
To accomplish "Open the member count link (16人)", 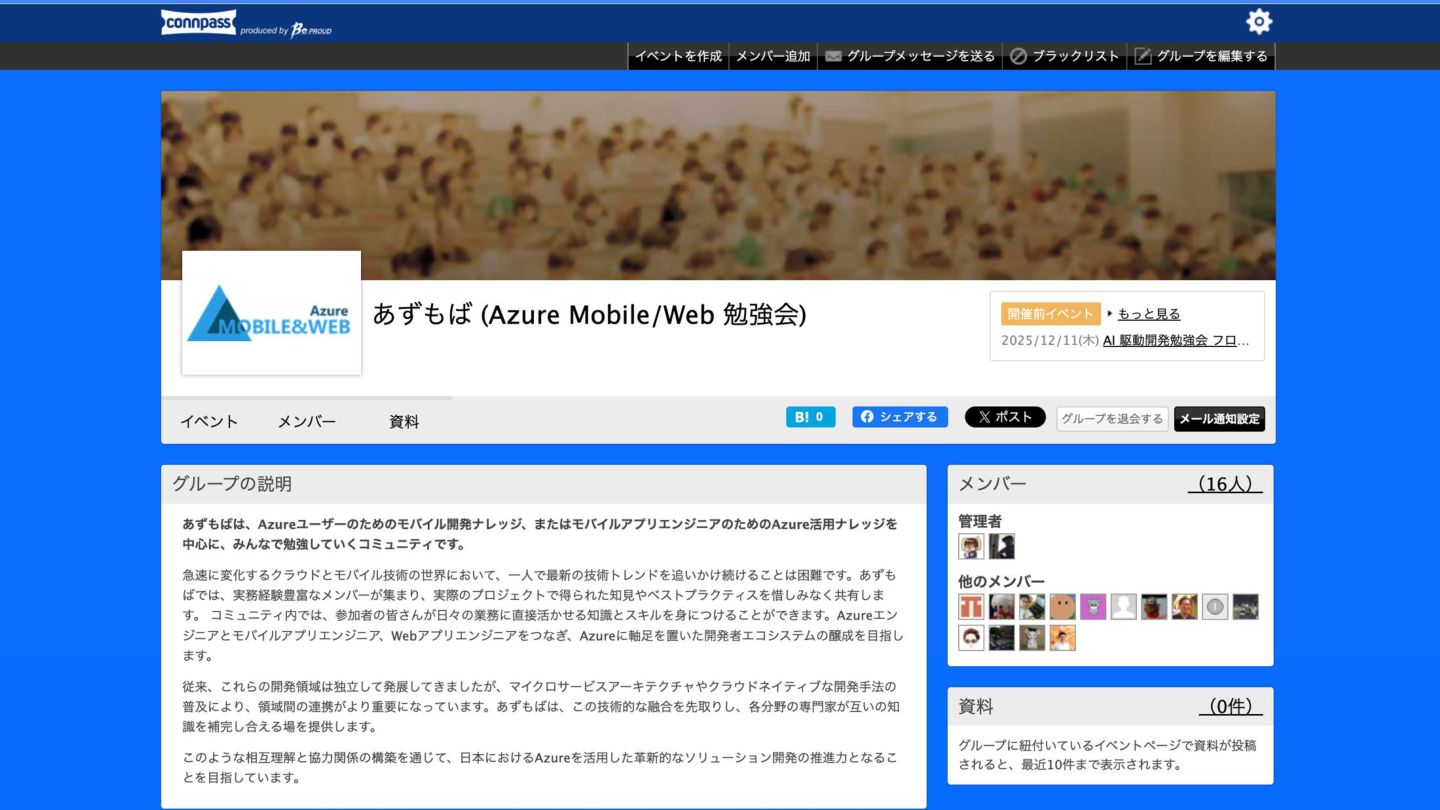I will pos(1225,484).
